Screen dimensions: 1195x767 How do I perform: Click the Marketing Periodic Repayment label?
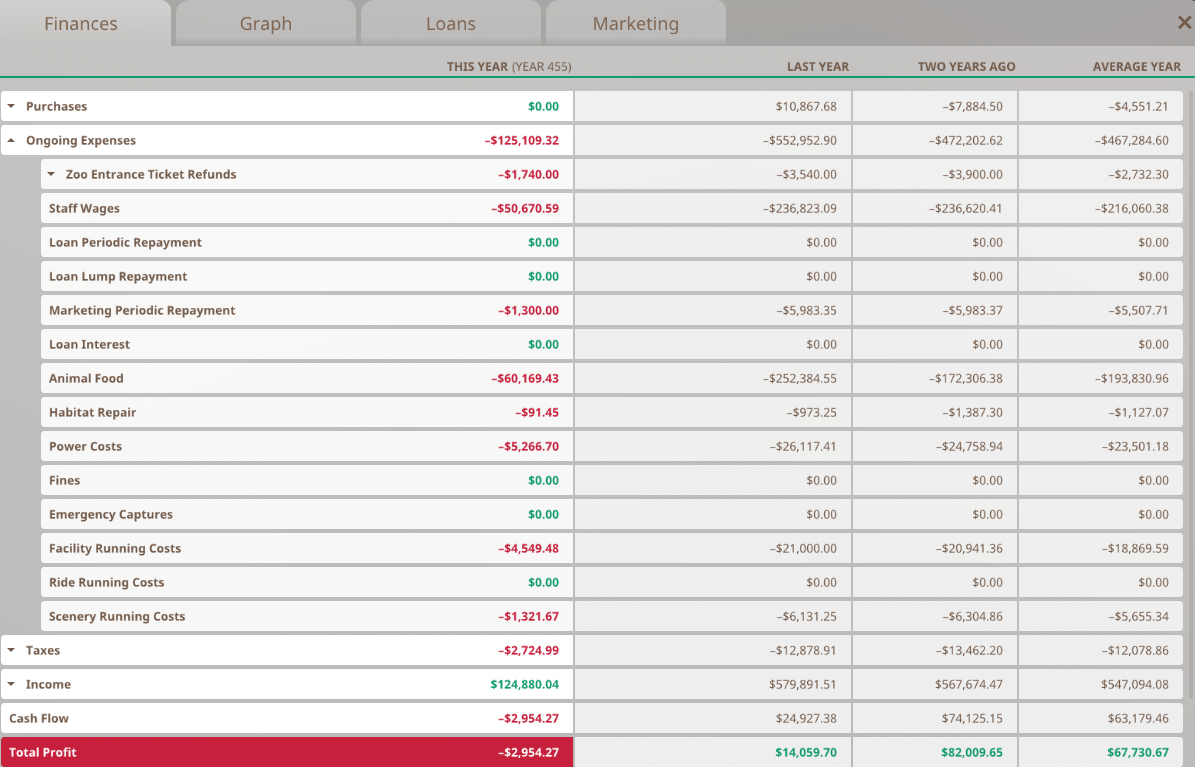pos(143,310)
